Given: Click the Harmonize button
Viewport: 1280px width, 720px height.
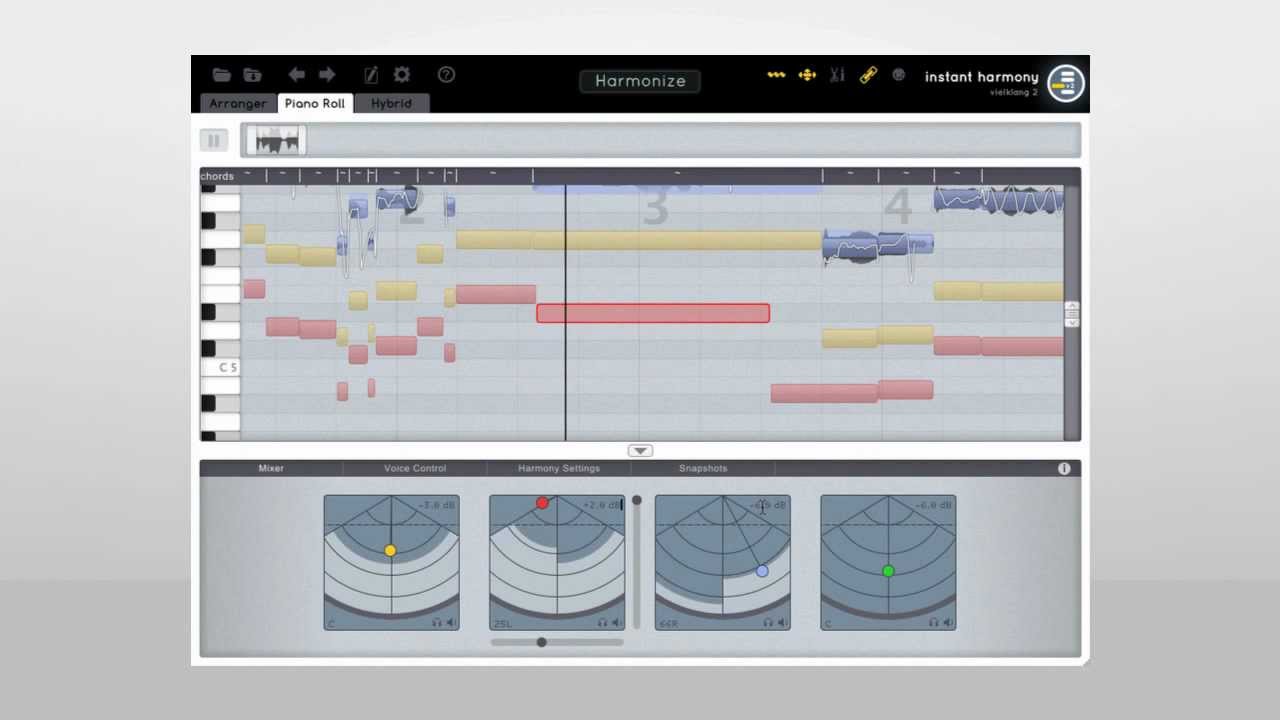Looking at the screenshot, I should click(640, 81).
